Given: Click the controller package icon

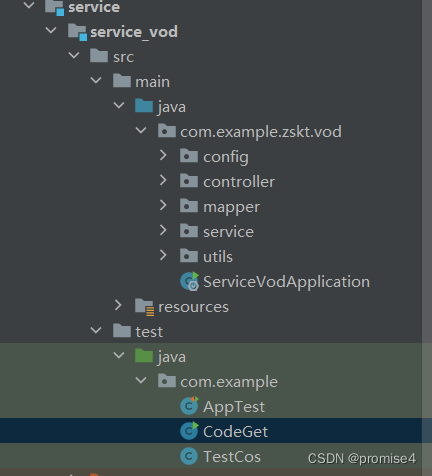Looking at the screenshot, I should [189, 181].
